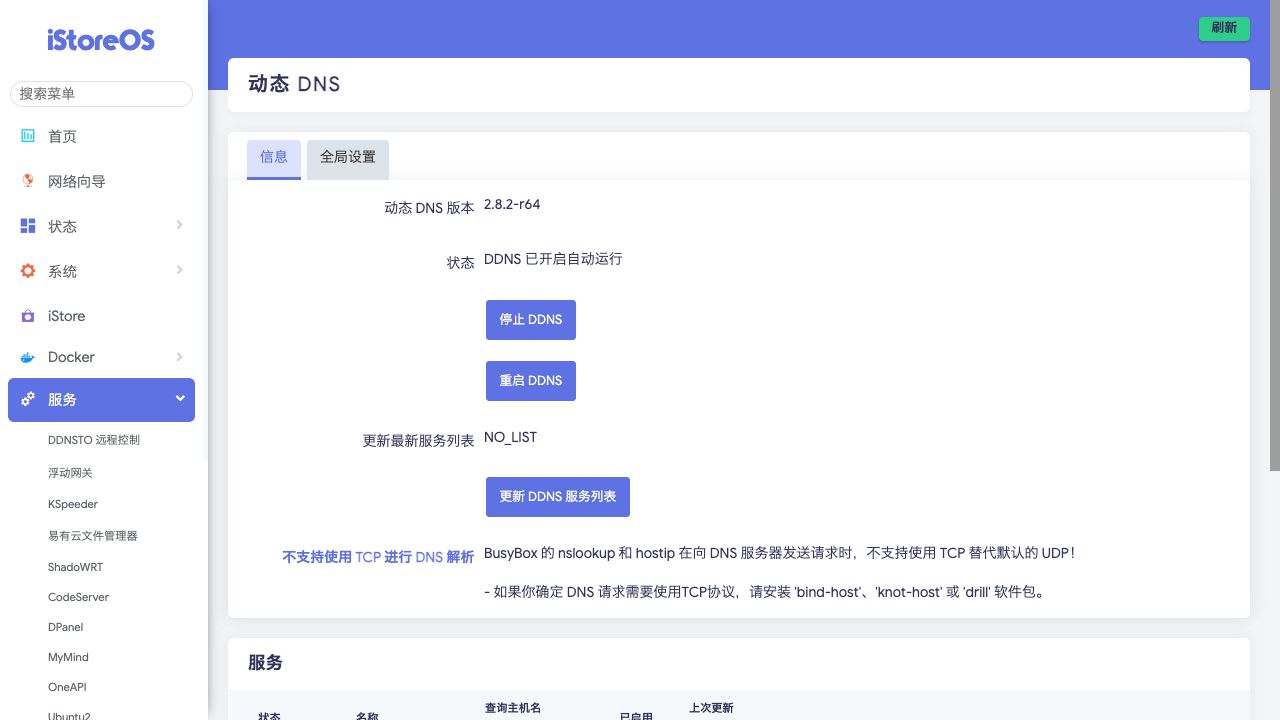Expand the 系统 menu chevron

click(179, 270)
